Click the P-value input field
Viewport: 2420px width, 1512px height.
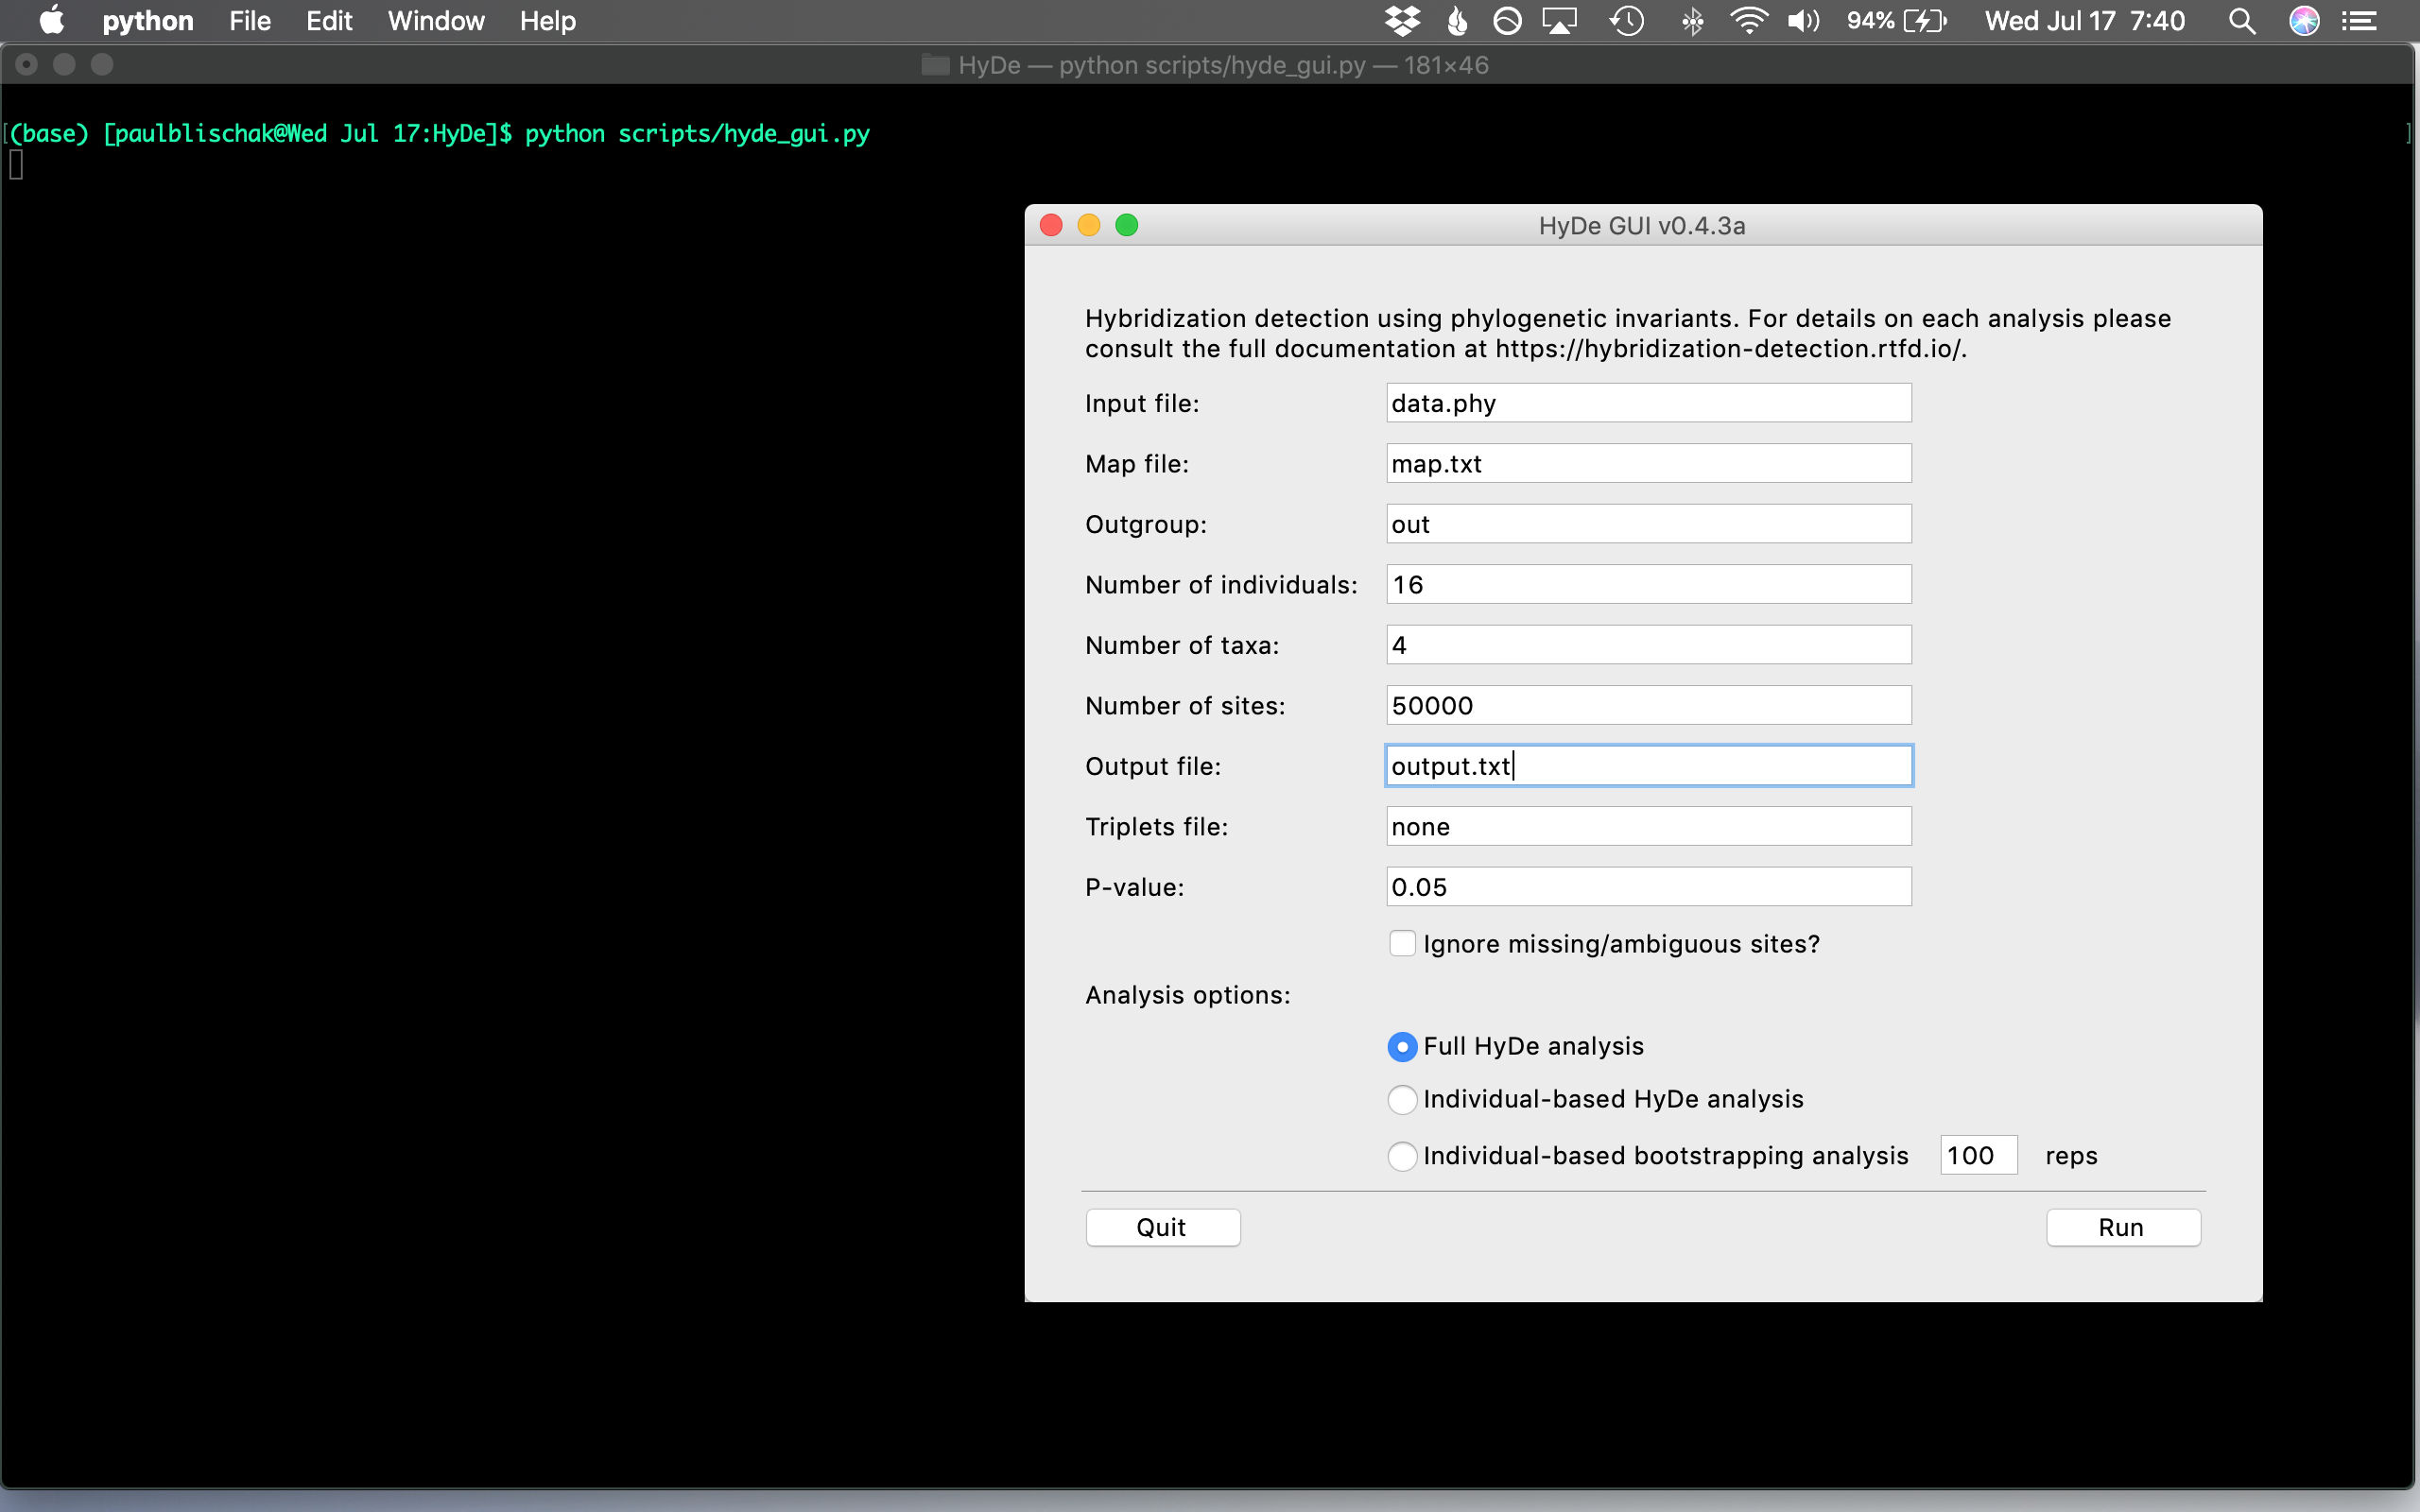pos(1645,886)
